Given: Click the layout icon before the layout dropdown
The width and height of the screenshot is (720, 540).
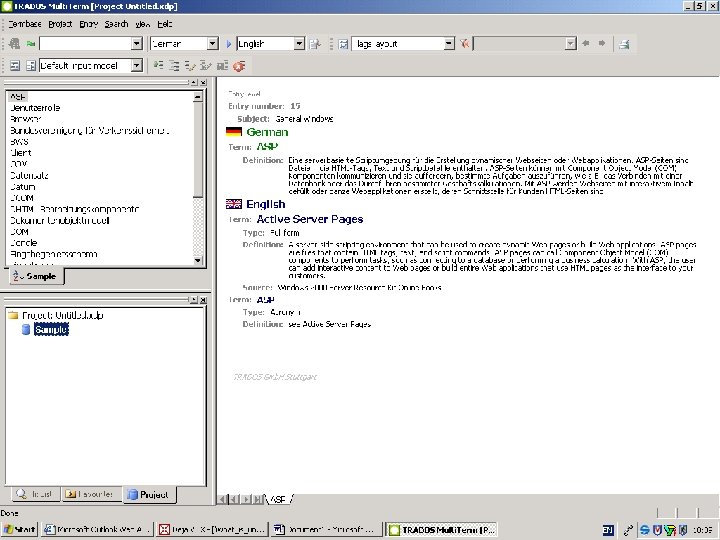Looking at the screenshot, I should (x=343, y=44).
